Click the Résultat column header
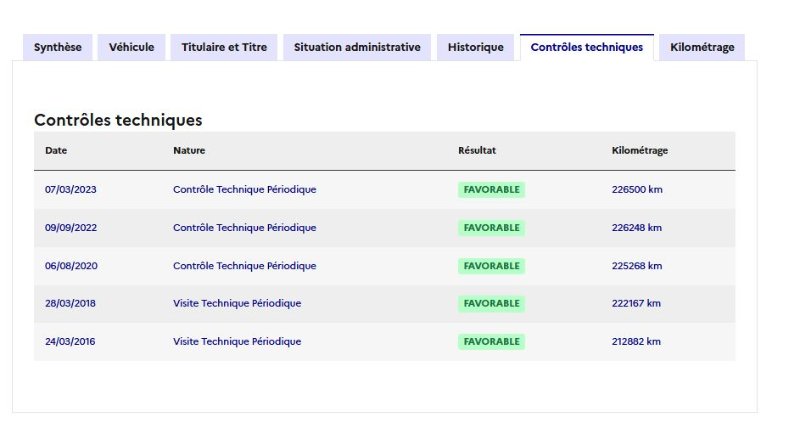 point(477,150)
